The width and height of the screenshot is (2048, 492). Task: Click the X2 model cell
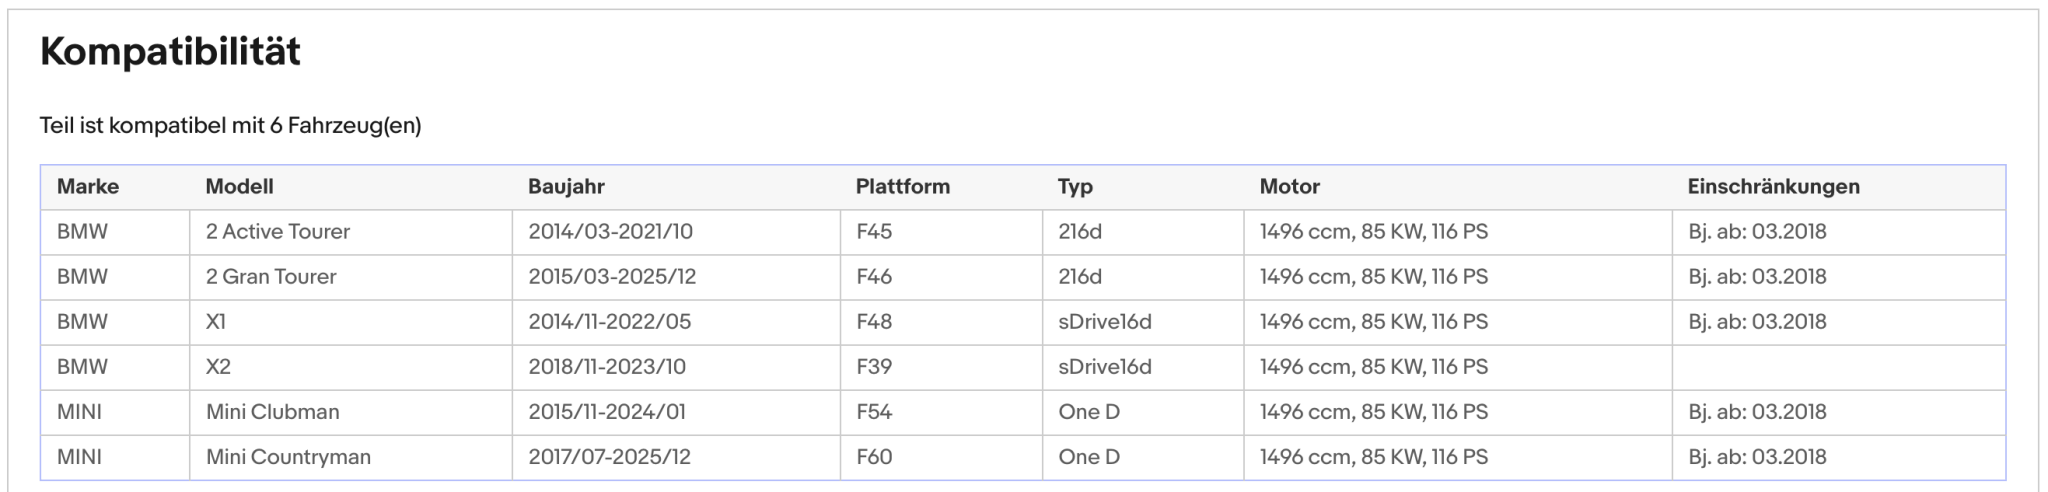pos(351,367)
